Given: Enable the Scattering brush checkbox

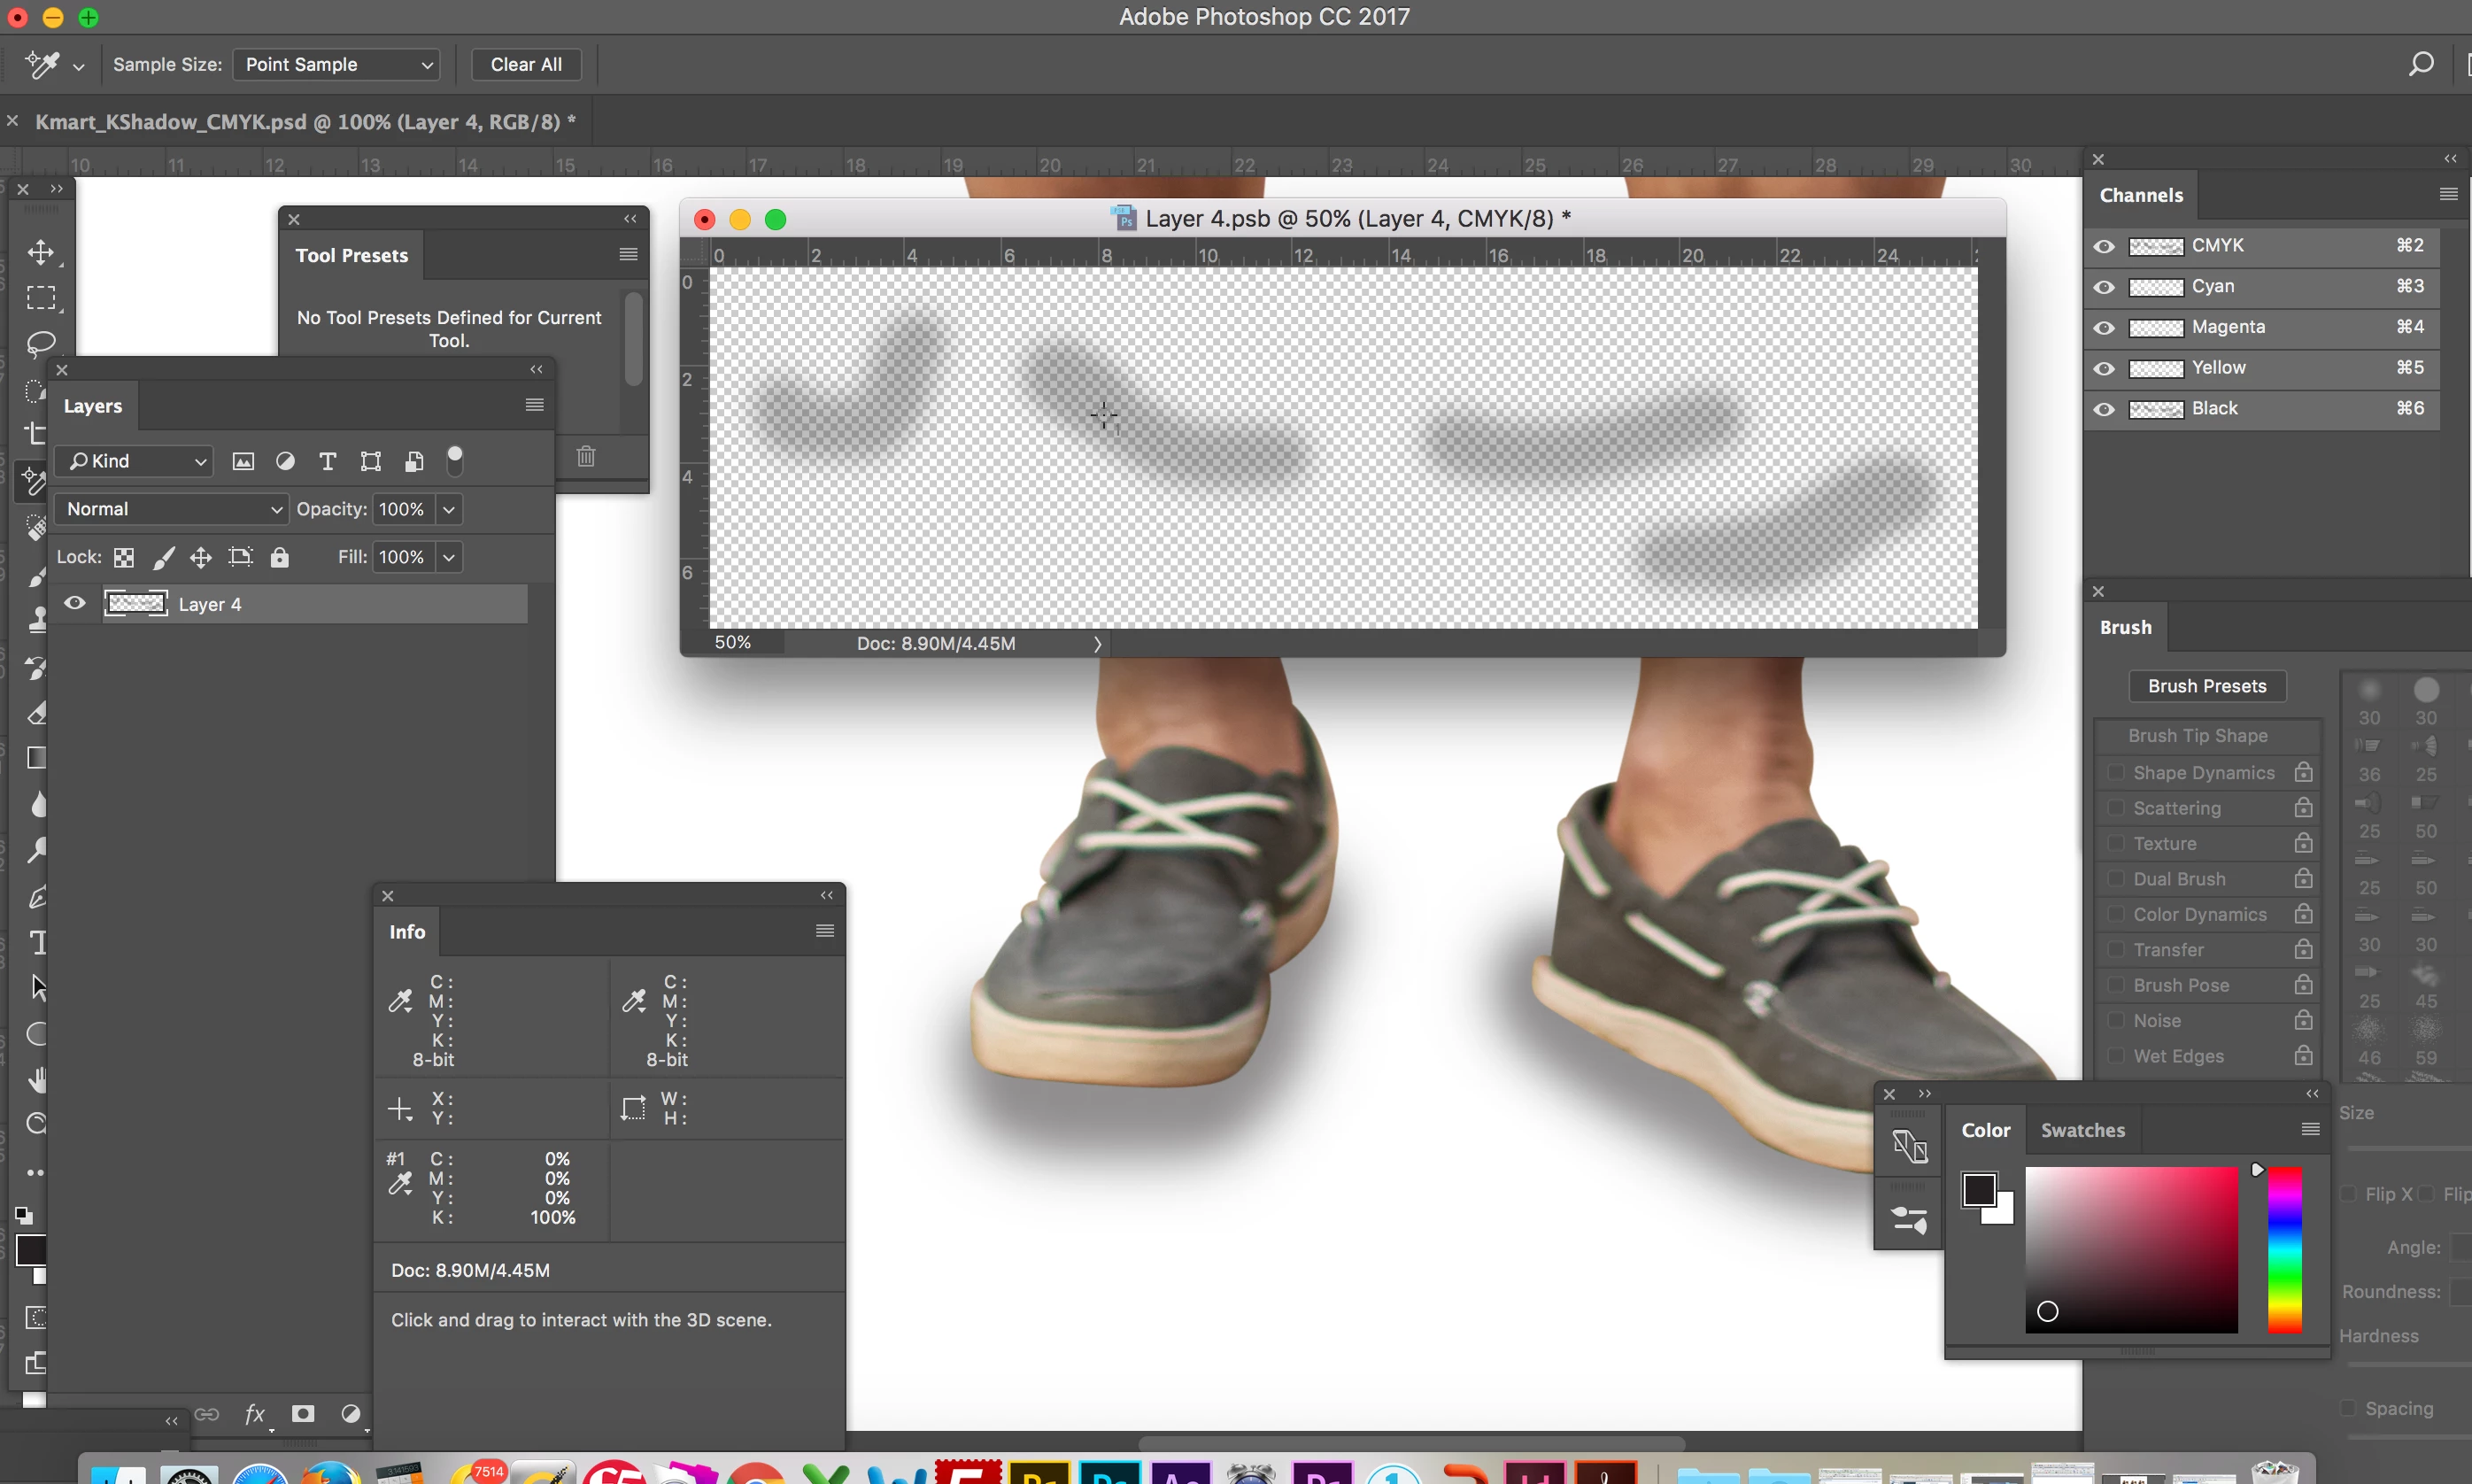Looking at the screenshot, I should 2116,807.
